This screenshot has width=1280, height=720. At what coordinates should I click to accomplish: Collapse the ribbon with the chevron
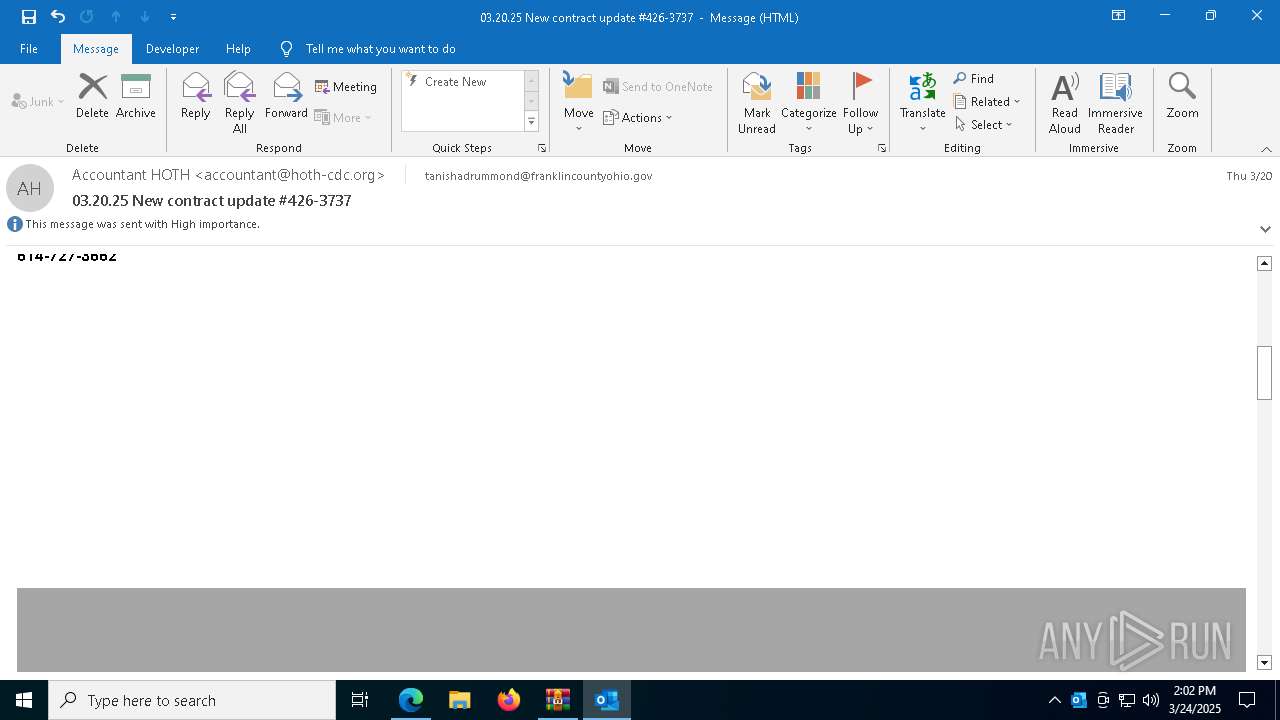[x=1265, y=149]
